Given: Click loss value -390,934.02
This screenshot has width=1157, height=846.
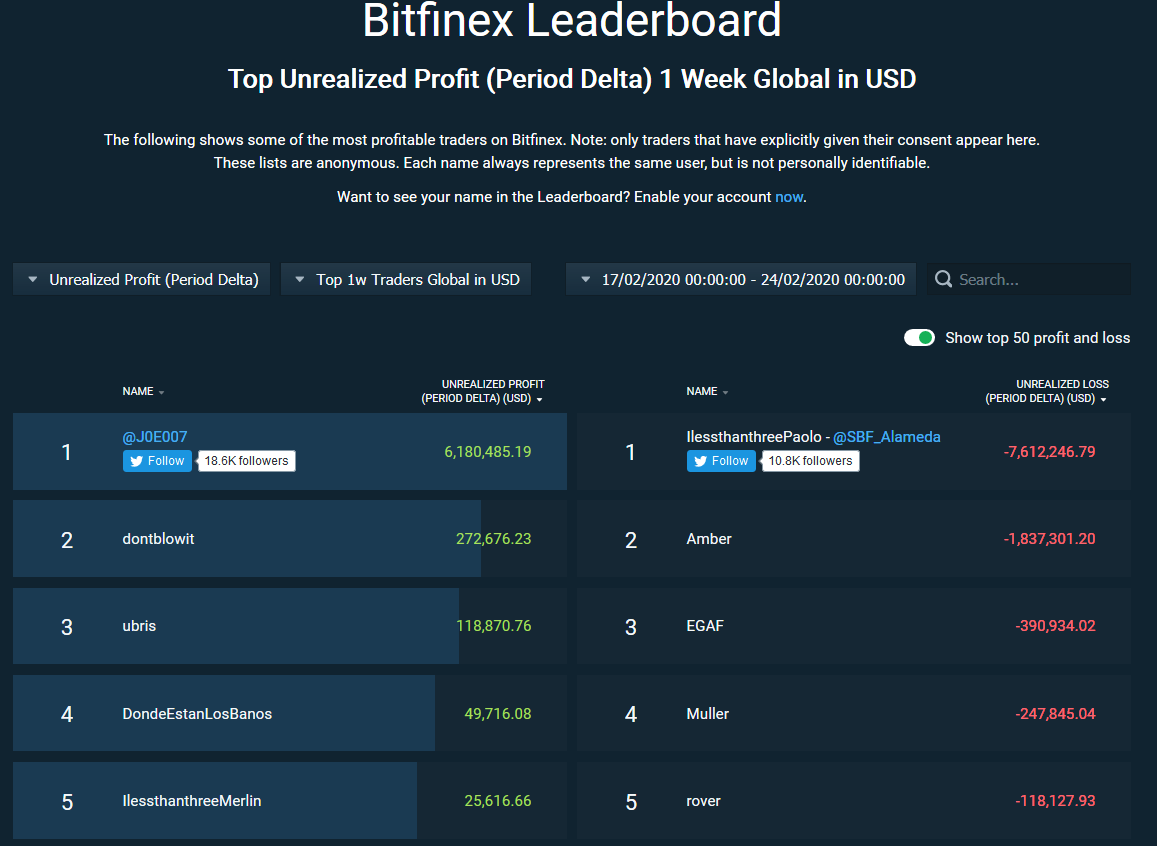Looking at the screenshot, I should click(1055, 626).
